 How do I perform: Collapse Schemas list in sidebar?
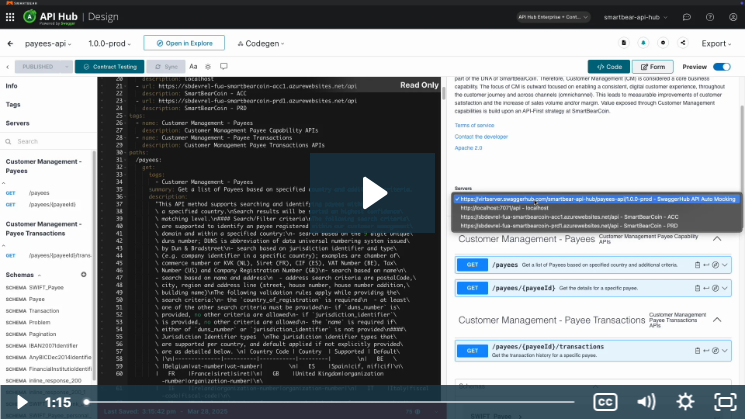click(39, 275)
